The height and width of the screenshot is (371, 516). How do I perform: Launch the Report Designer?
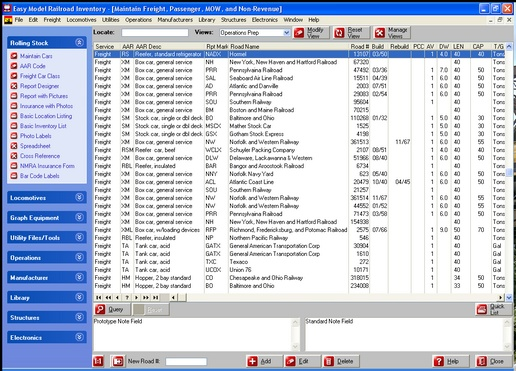[39, 86]
